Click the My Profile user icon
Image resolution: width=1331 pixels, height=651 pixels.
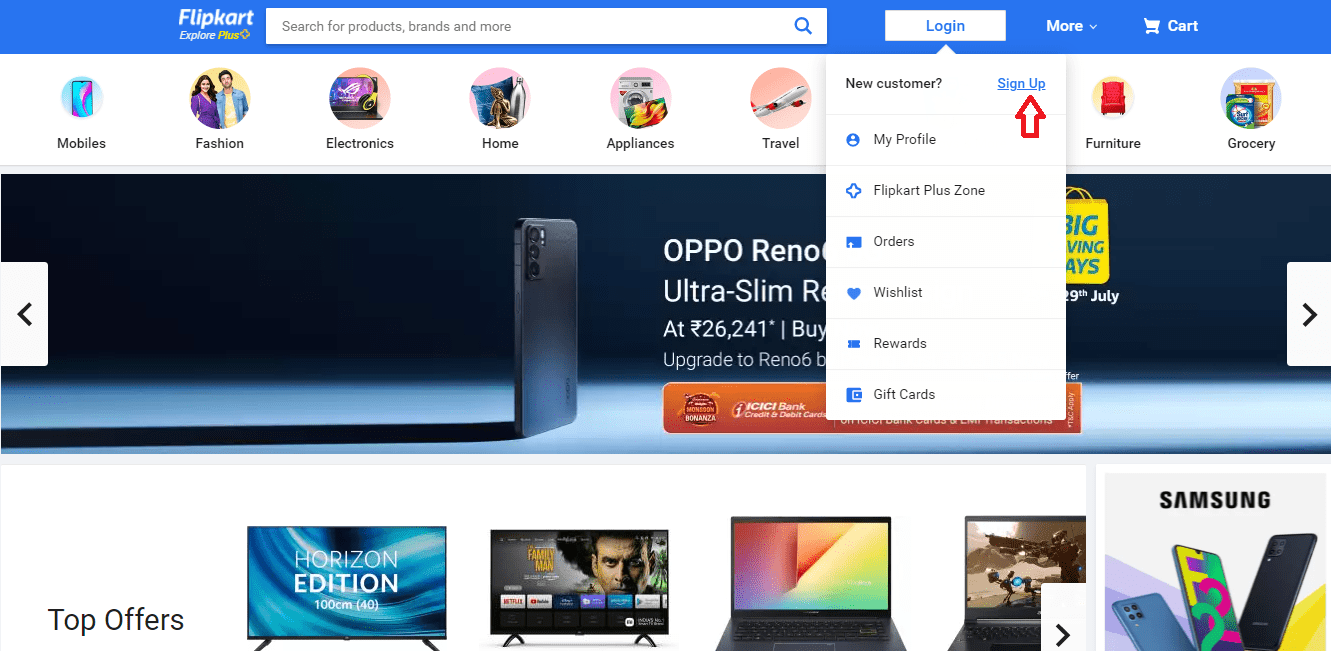point(853,140)
